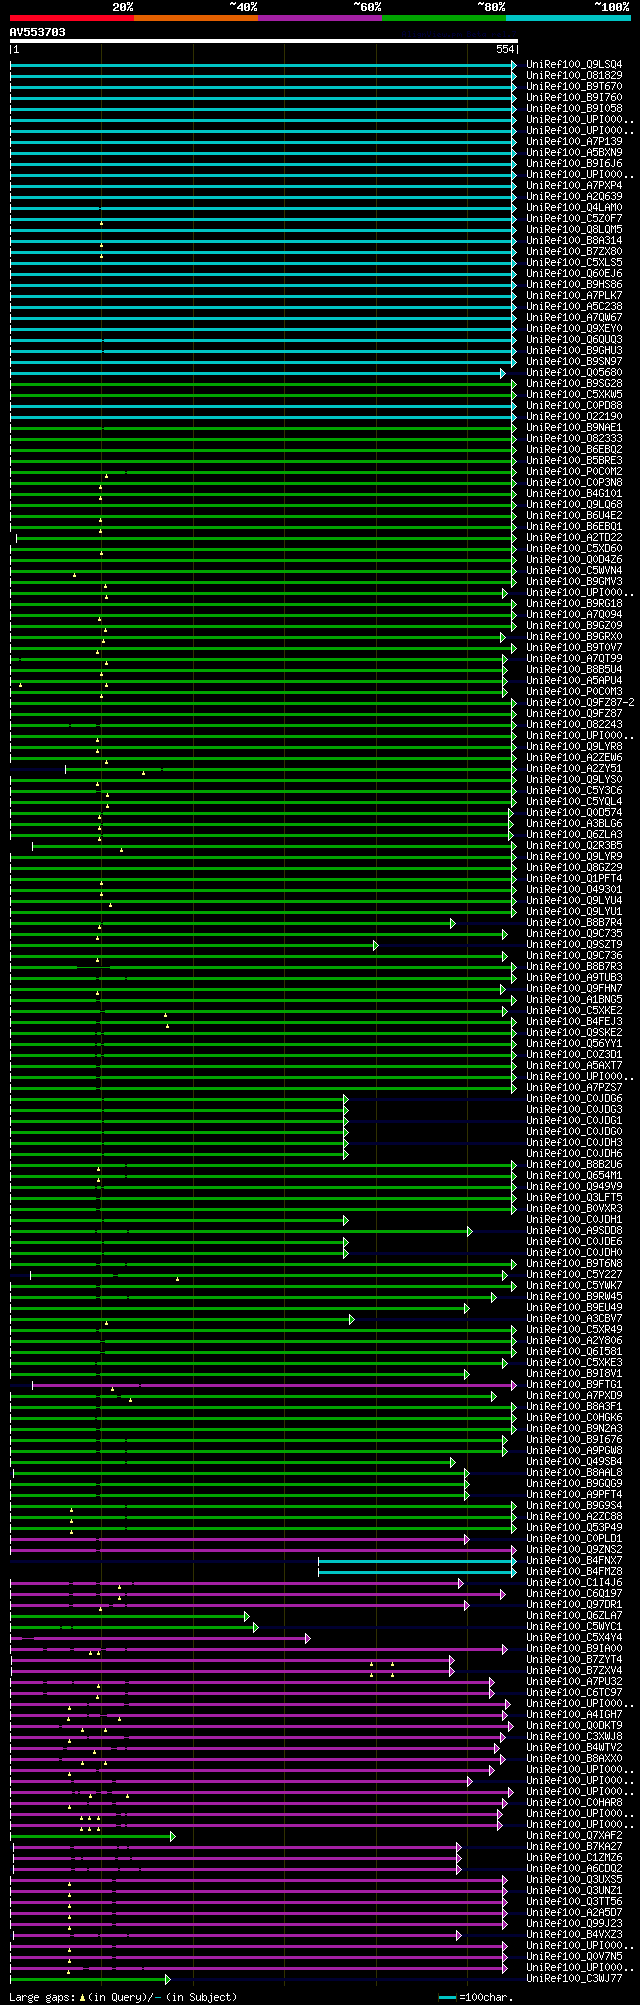
Task: Click UniRef100_Q9FZ87-2 isoform label
Action: click(580, 702)
